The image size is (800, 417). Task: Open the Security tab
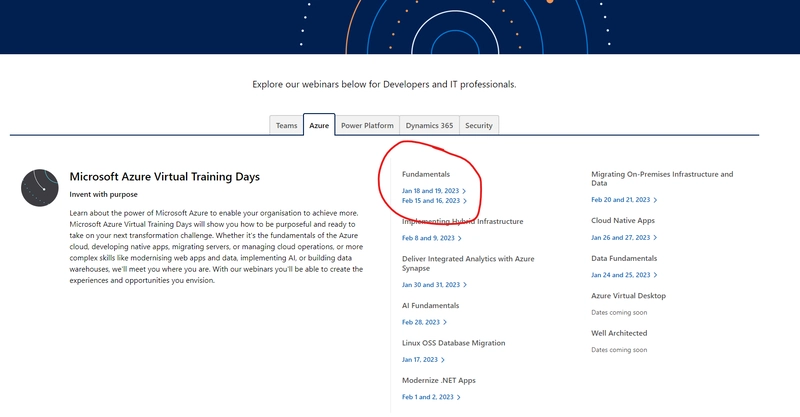(479, 126)
